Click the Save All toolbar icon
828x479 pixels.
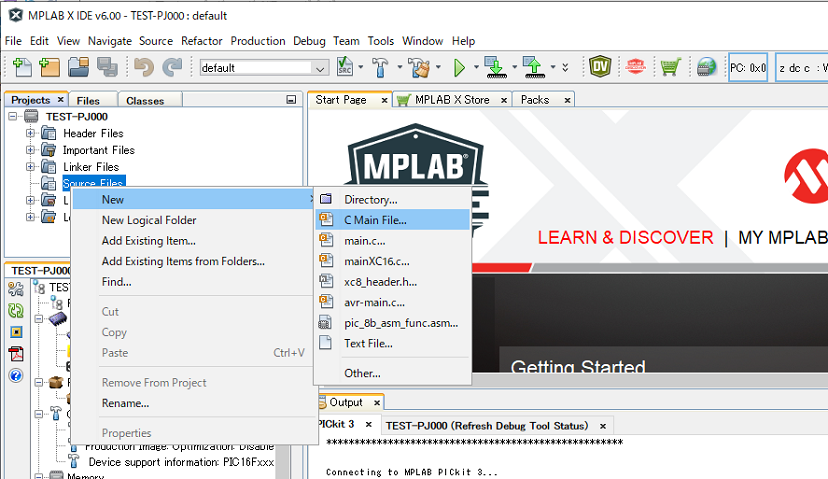coord(107,67)
